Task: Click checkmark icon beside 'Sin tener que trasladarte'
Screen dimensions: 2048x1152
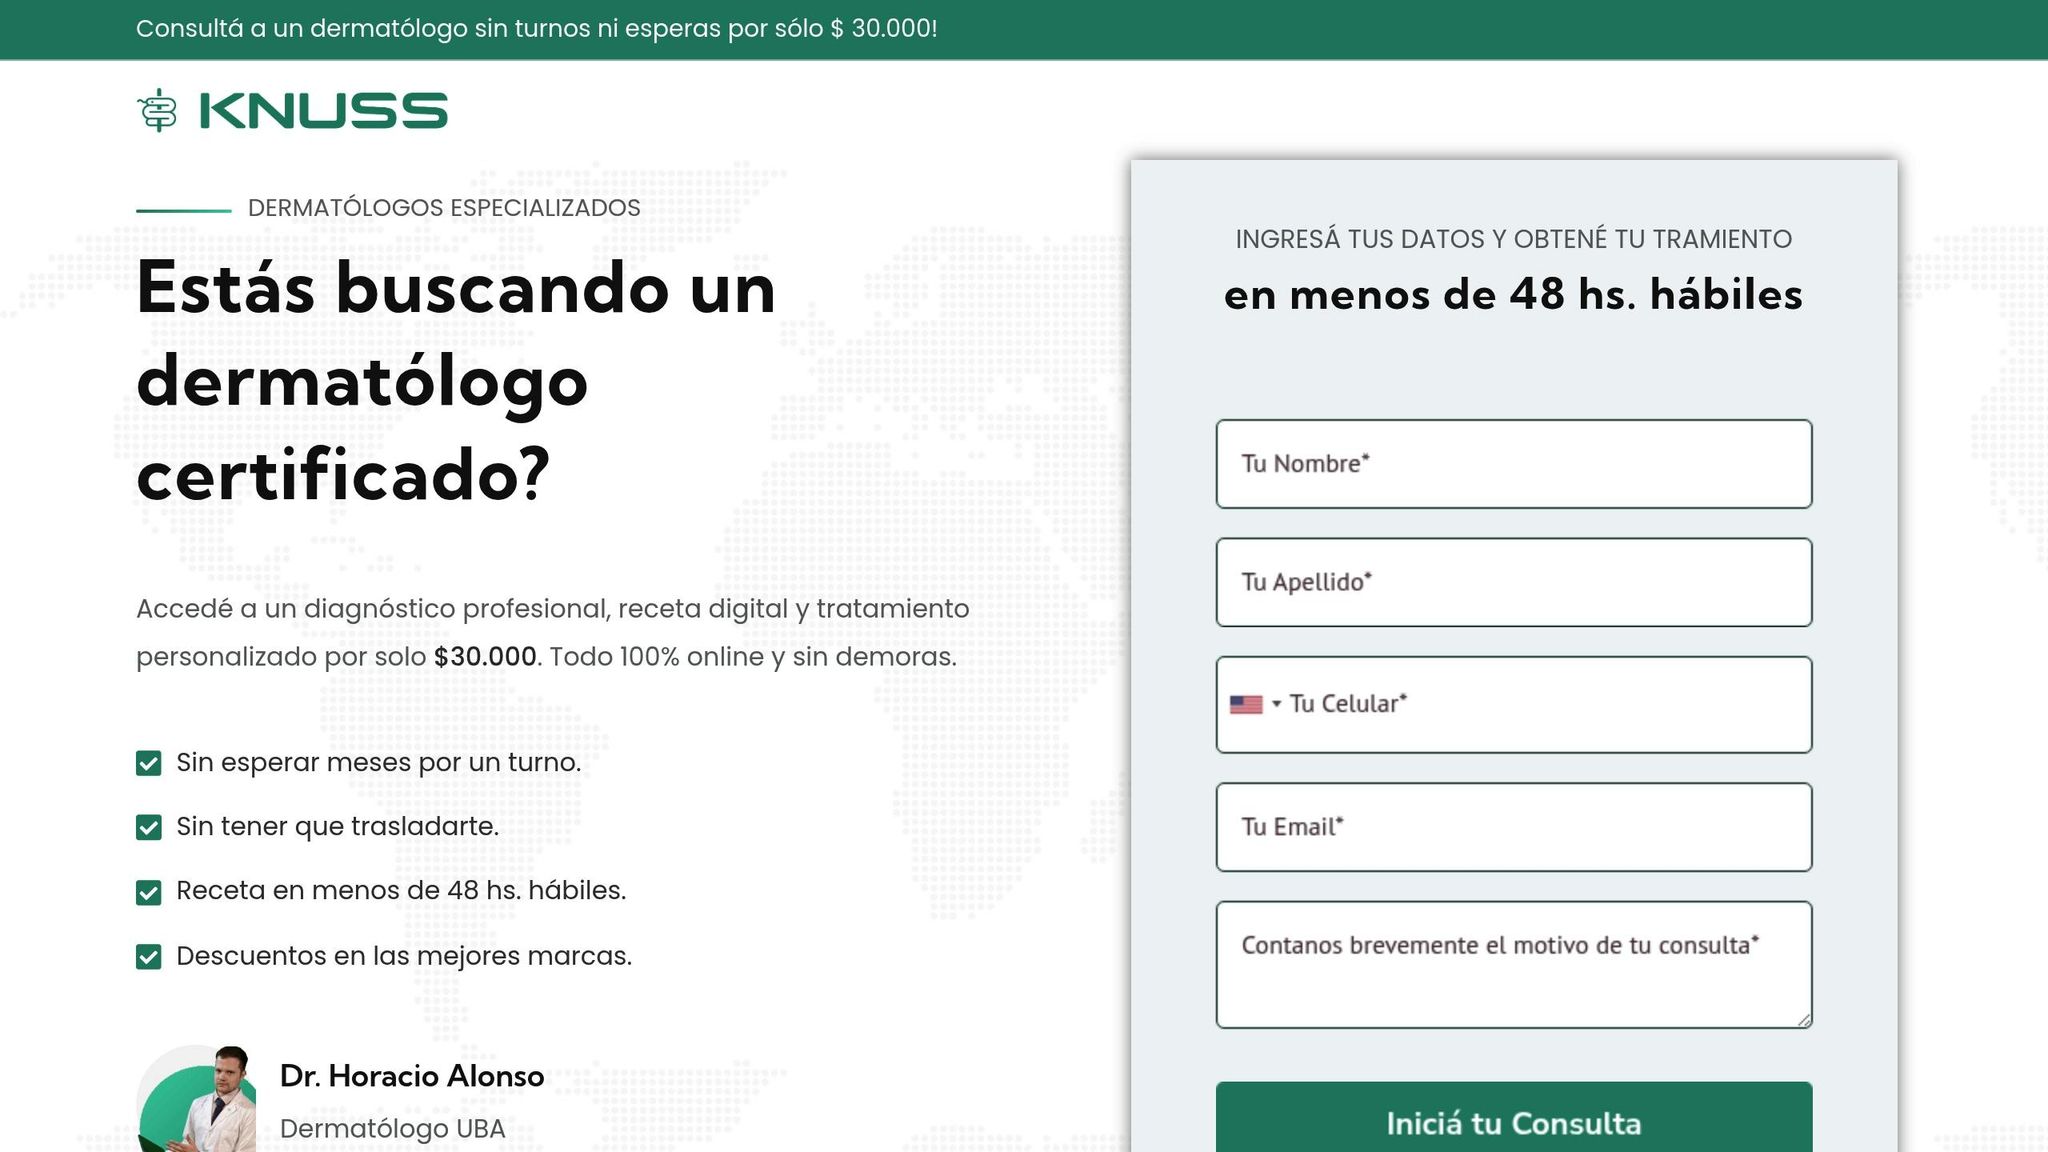Action: coord(149,827)
